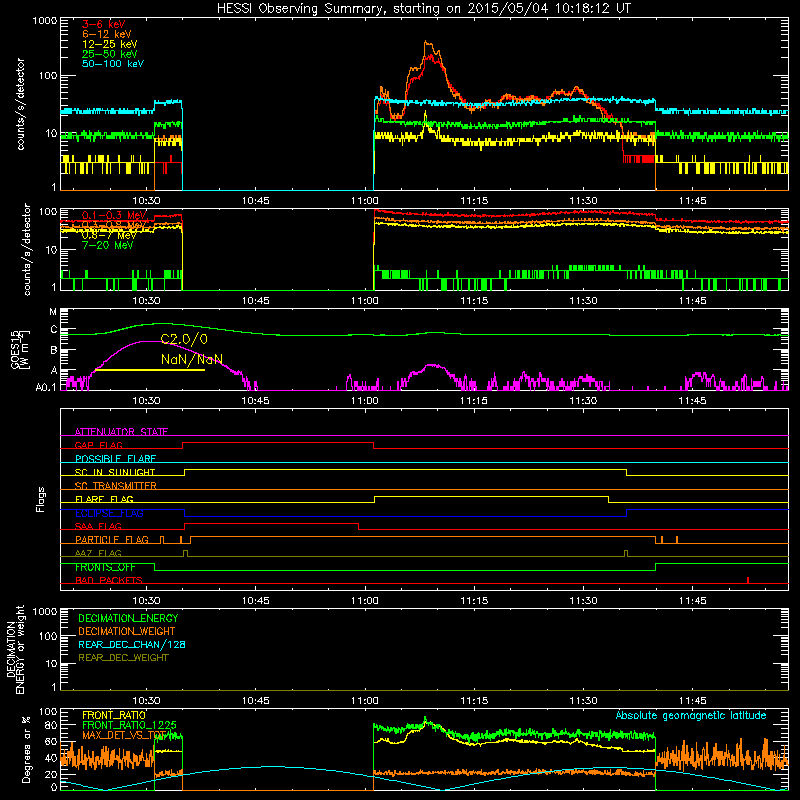Screen dimensions: 800x800
Task: Click the FRONTS_OFF flag label
Action: 105,567
